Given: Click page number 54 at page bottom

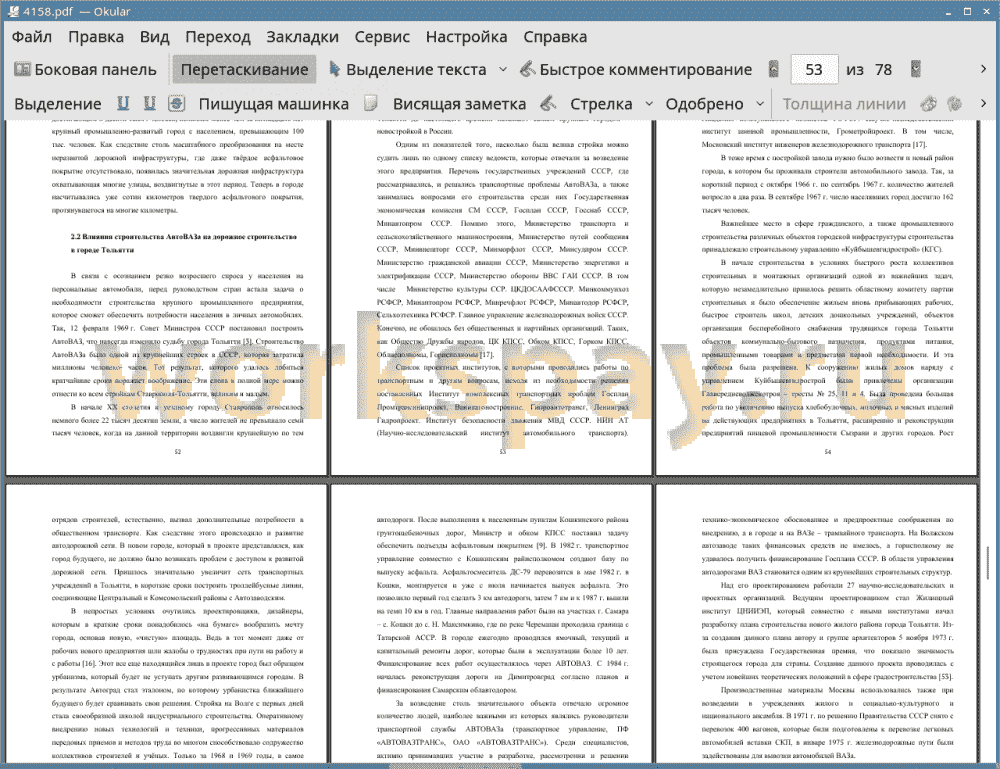Looking at the screenshot, I should pos(827,451).
